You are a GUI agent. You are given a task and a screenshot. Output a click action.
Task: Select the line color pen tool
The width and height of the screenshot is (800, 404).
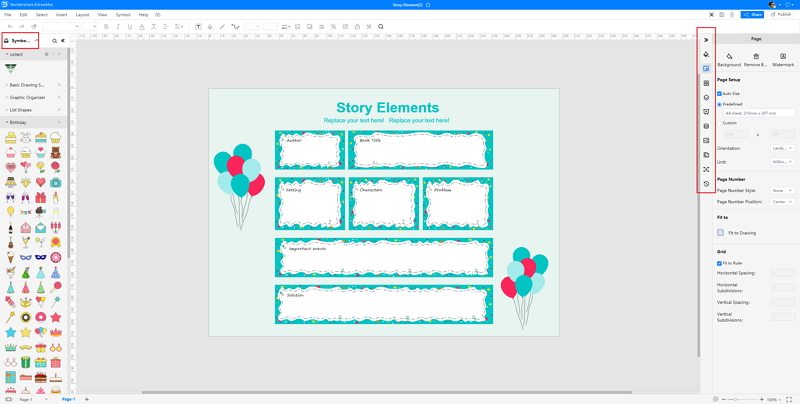222,27
